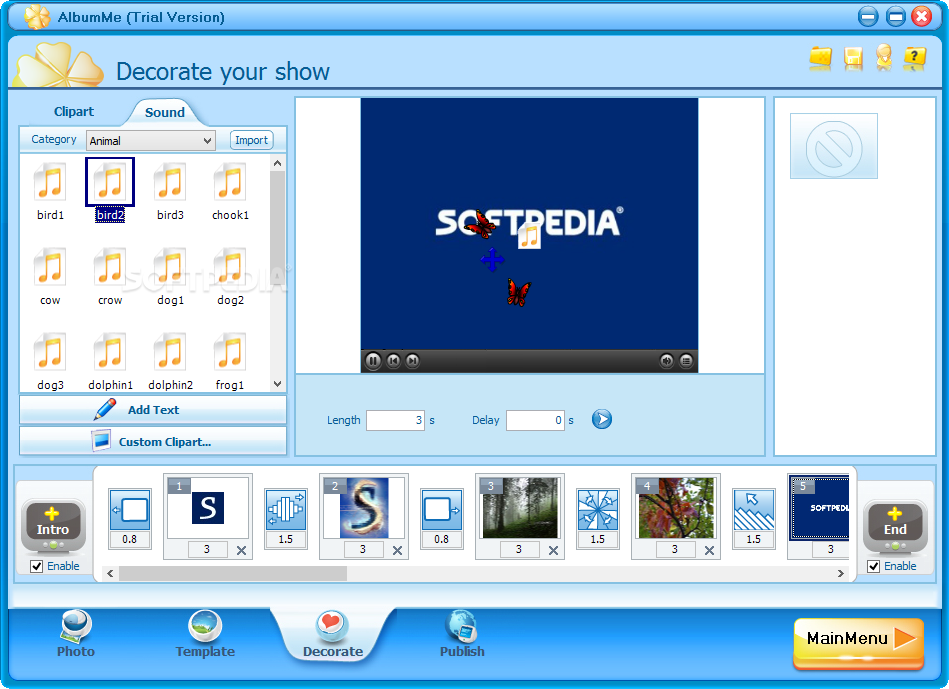949x689 pixels.
Task: Select the chook1 sound clip
Action: [x=230, y=191]
